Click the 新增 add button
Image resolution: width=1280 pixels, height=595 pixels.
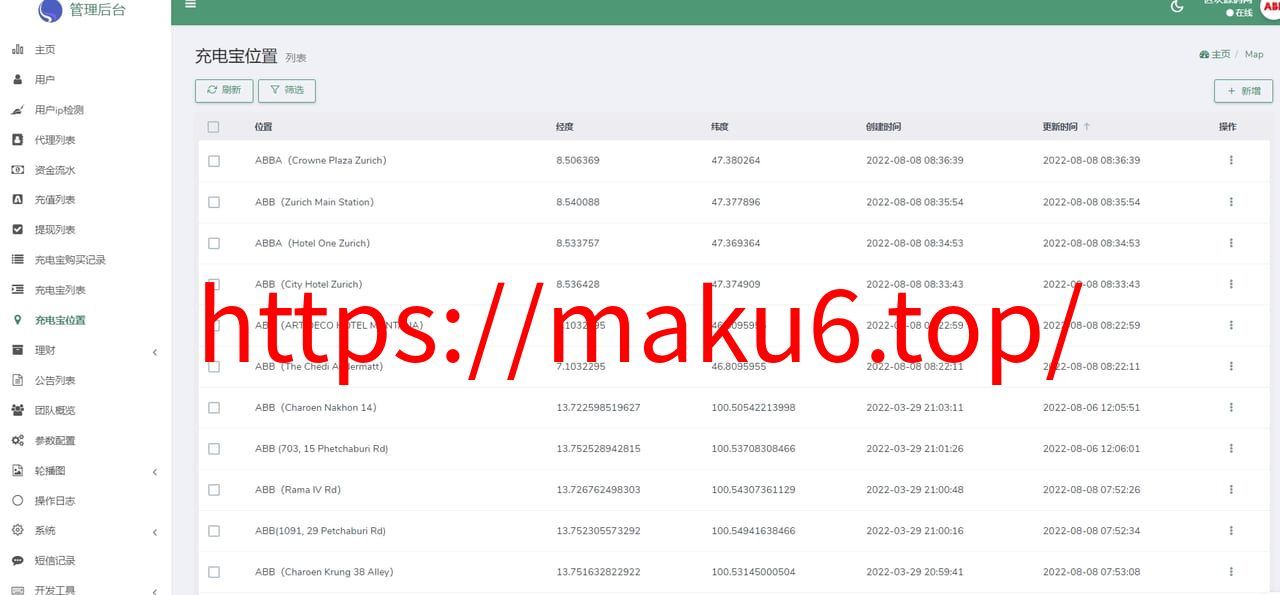(1243, 91)
